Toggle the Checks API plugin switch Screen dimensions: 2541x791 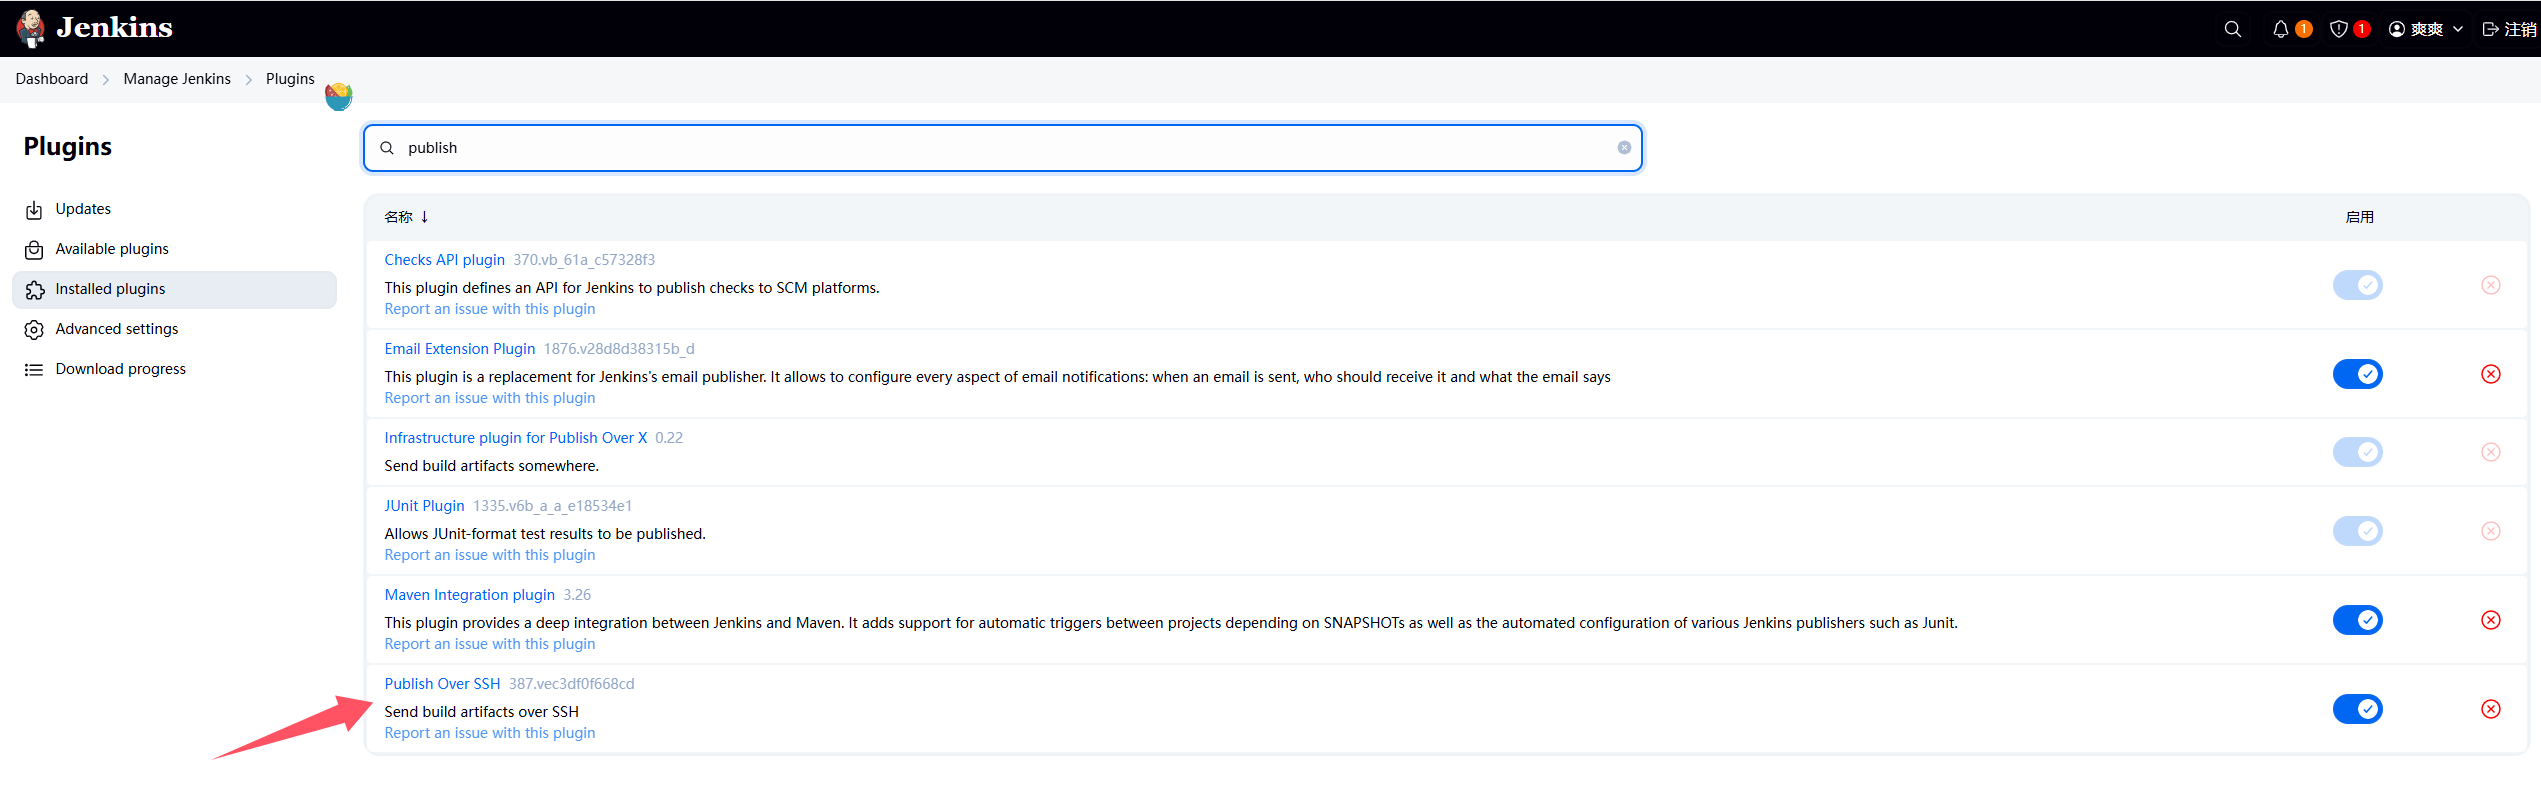pos(2358,285)
